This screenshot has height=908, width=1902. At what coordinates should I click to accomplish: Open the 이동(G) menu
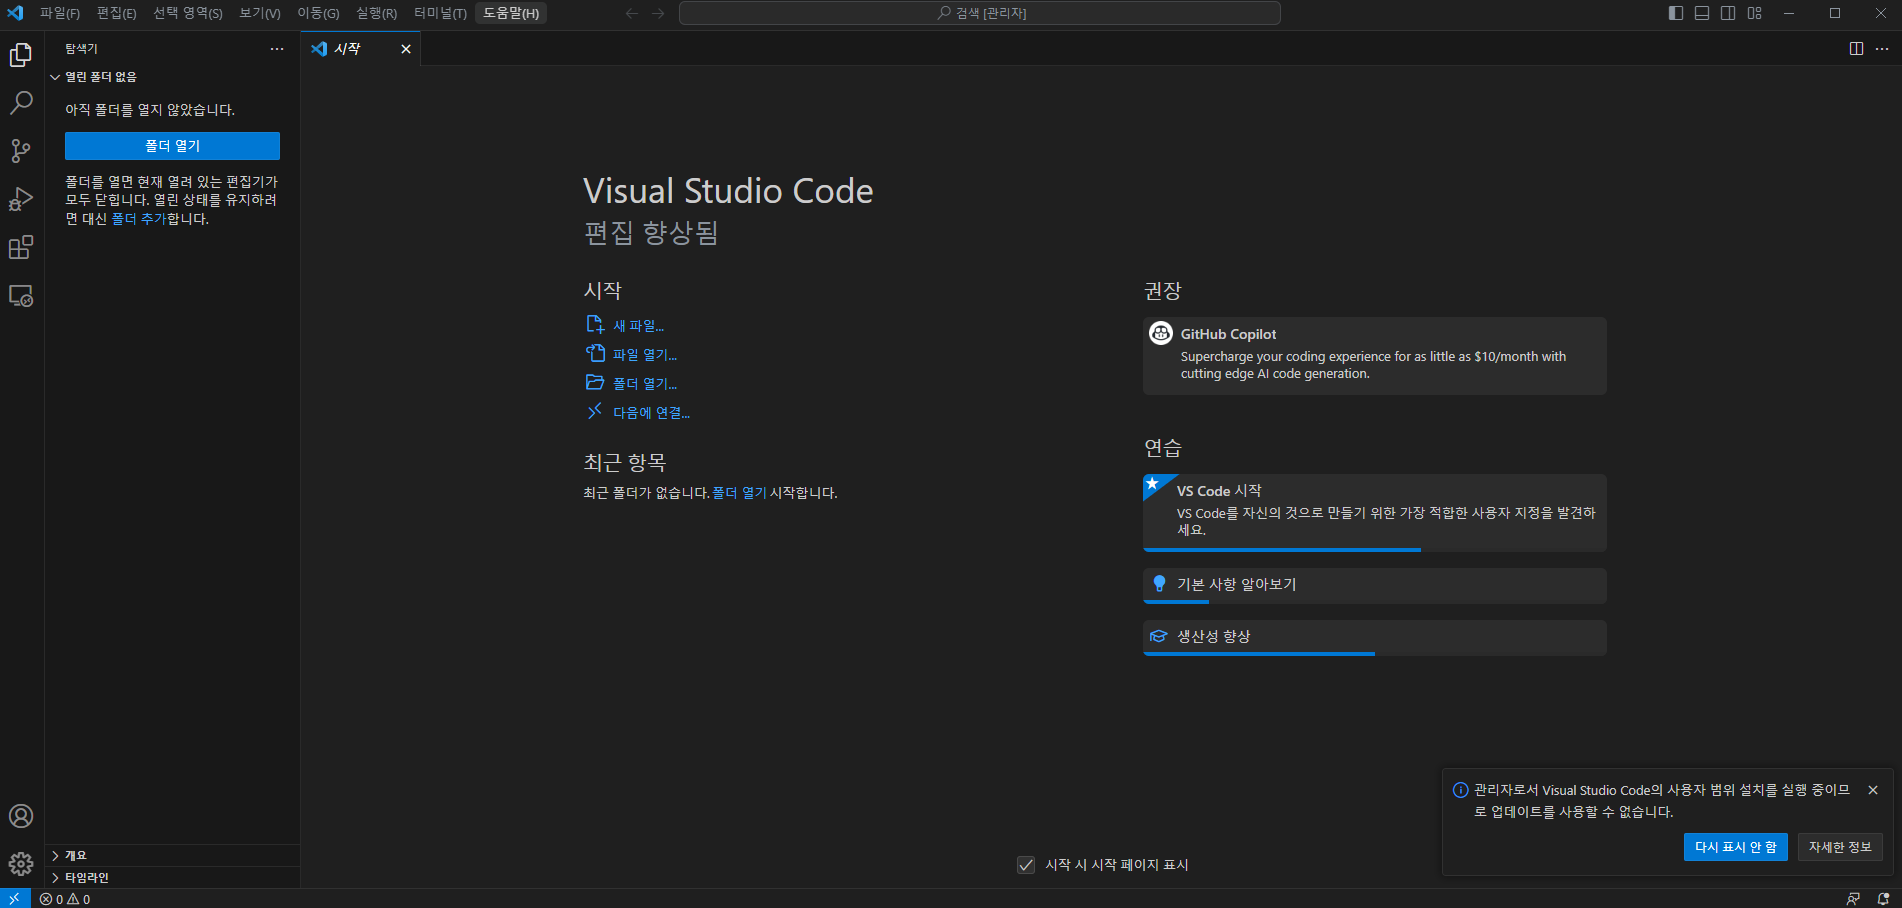(x=318, y=13)
